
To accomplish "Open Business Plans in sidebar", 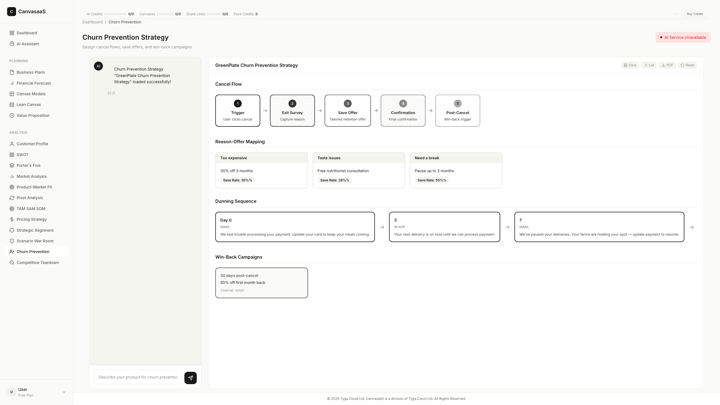I will [x=37, y=72].
